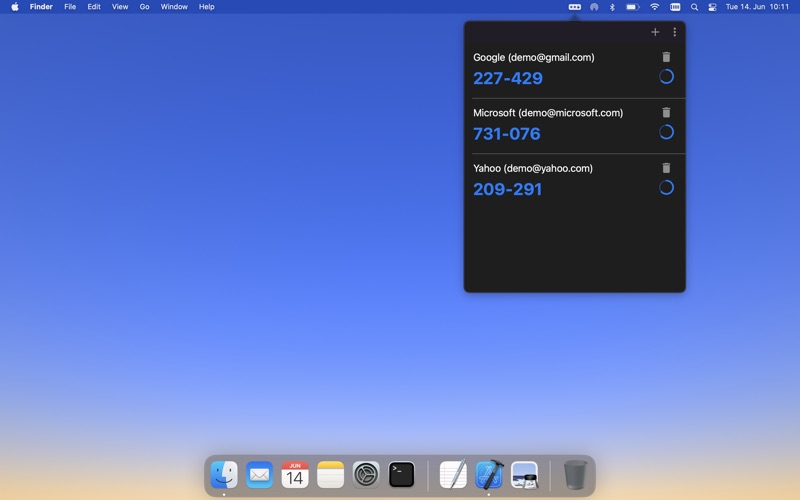This screenshot has height=500, width=800.
Task: Open System Preferences in the Dock
Action: [x=366, y=474]
